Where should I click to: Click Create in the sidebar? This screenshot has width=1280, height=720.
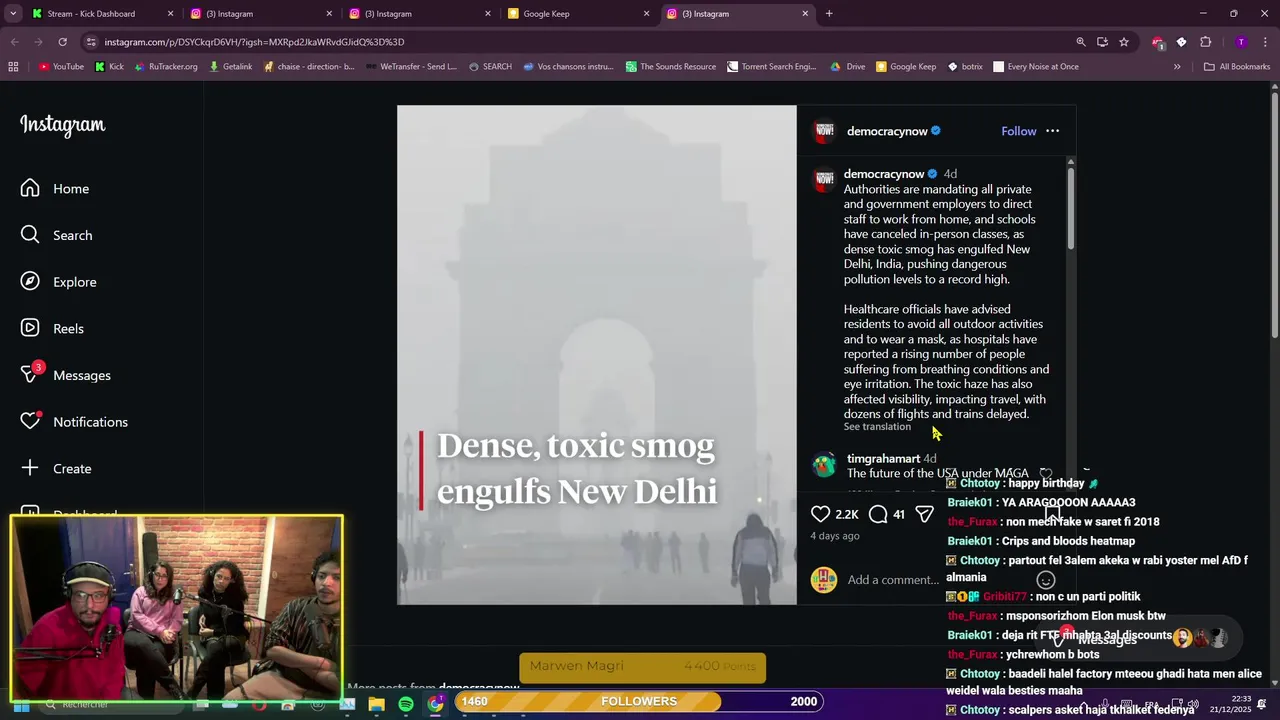coord(57,468)
